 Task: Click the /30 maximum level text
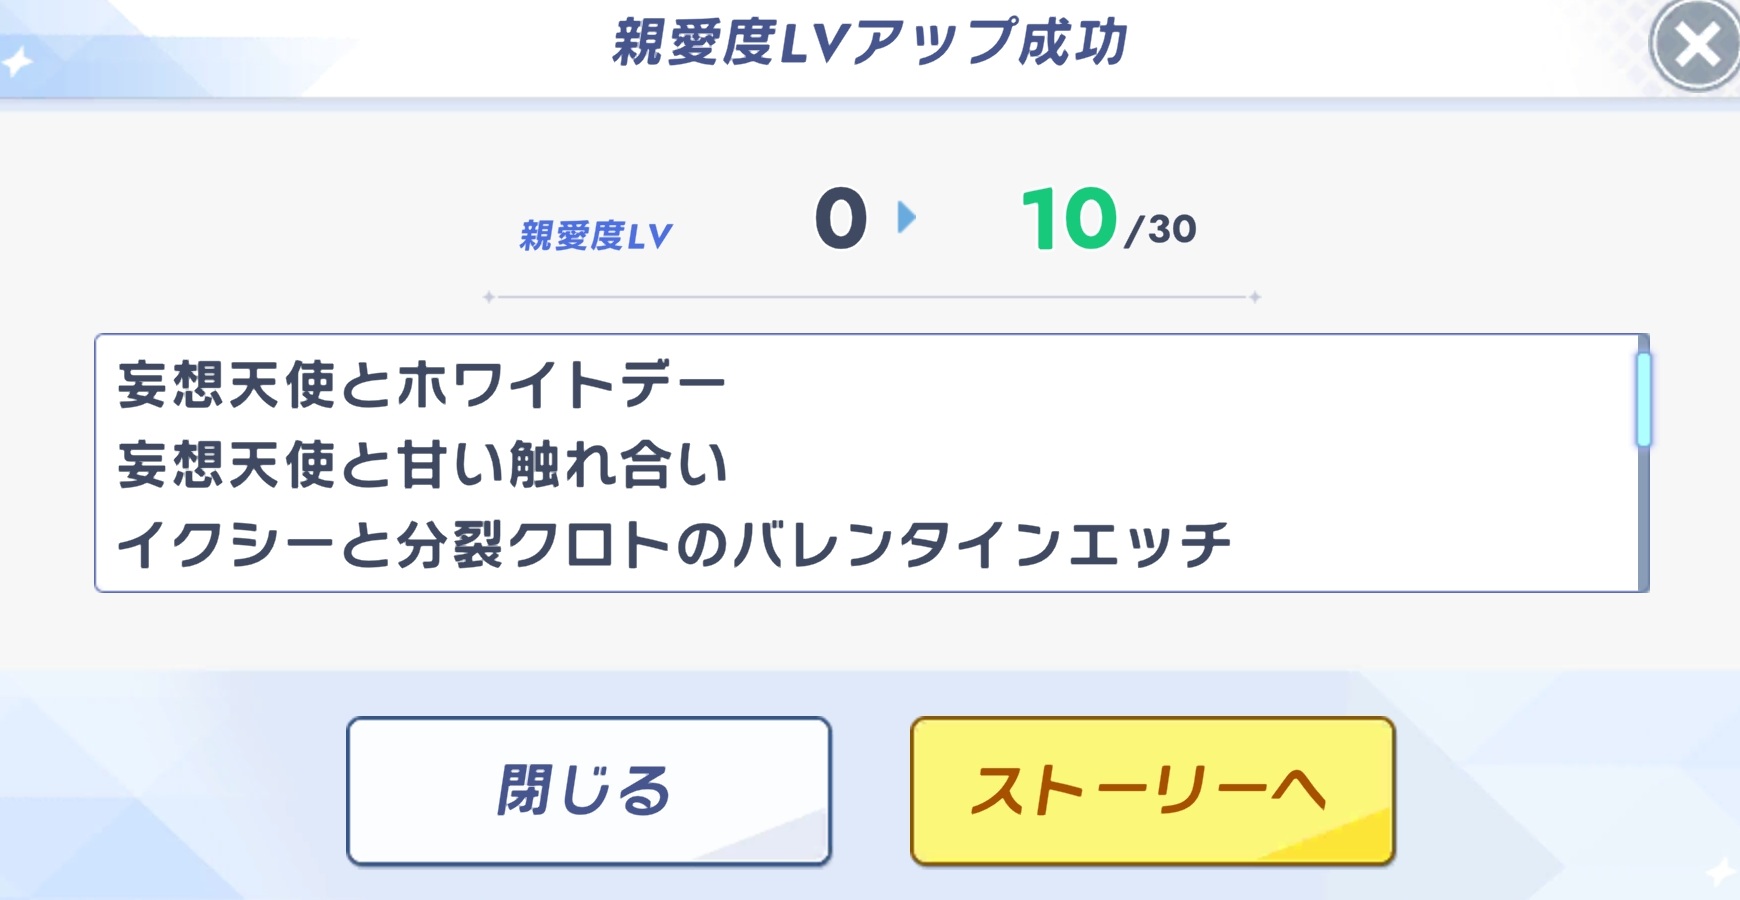click(x=1161, y=230)
